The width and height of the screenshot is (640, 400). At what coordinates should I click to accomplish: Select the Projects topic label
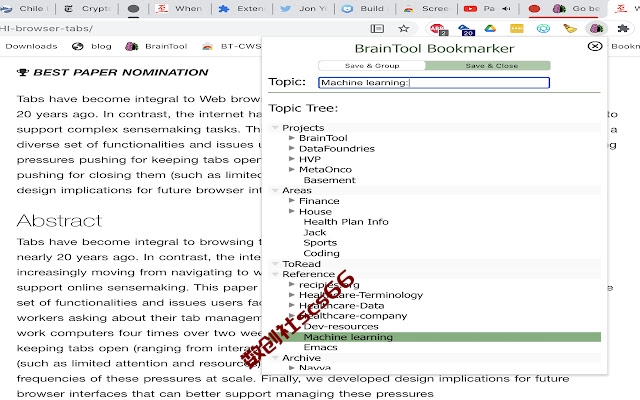[303, 128]
